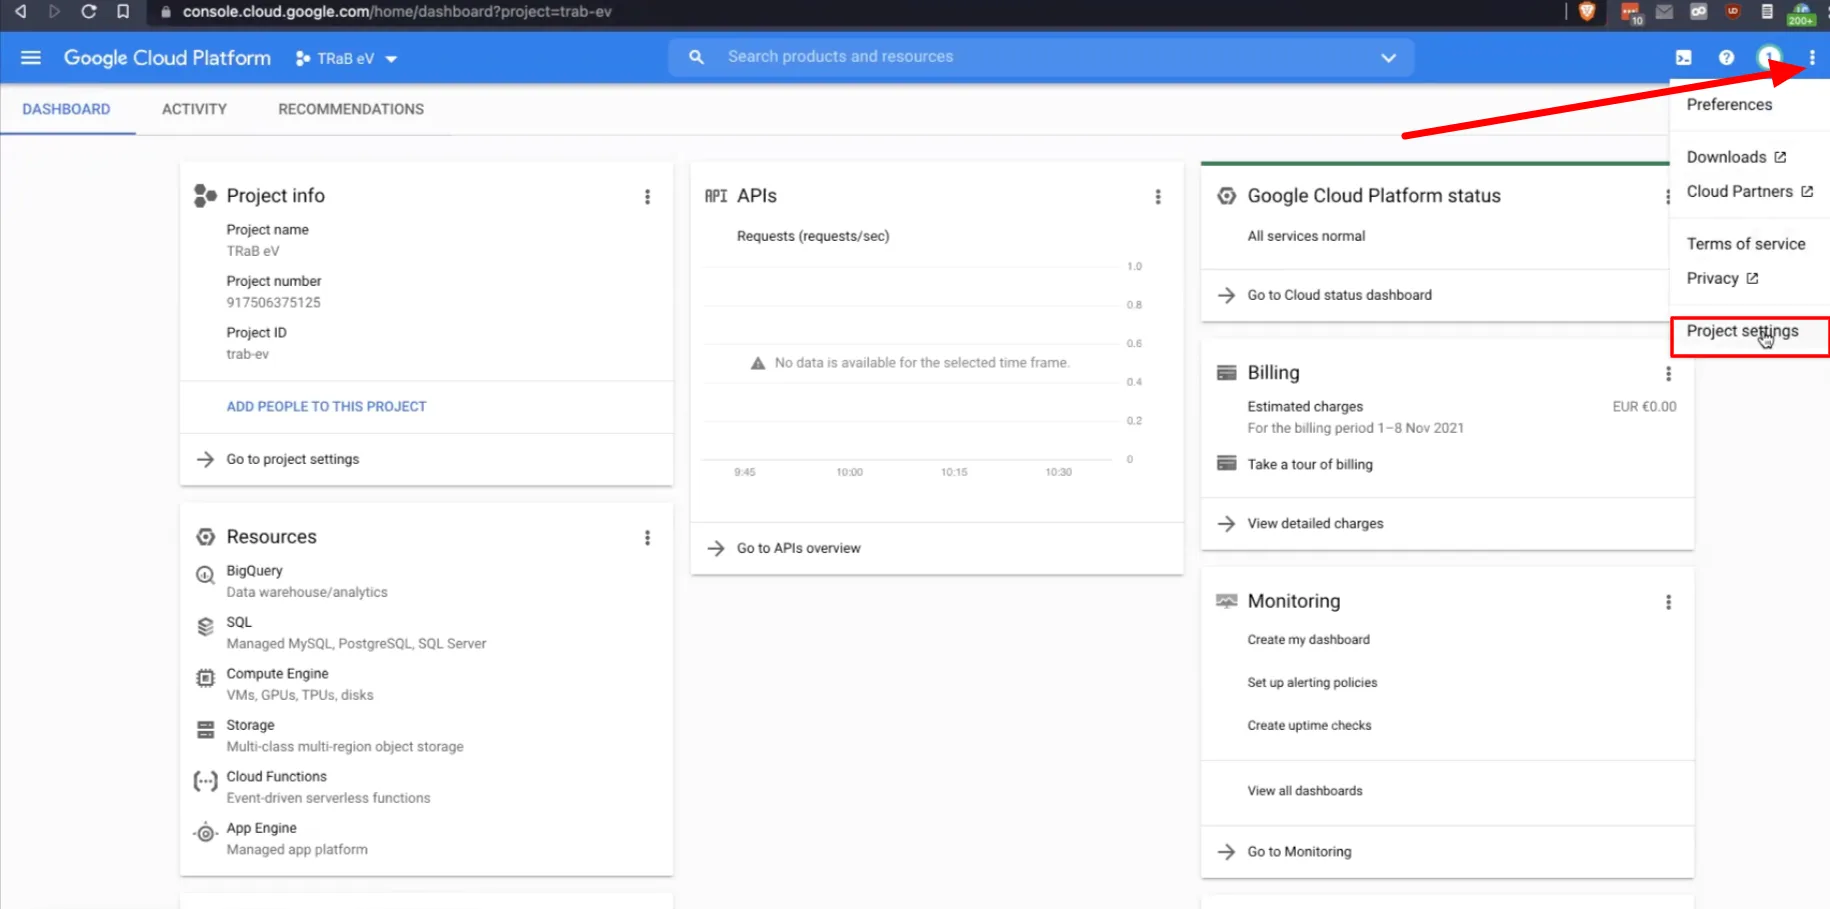Reload the page in browser
This screenshot has width=1830, height=909.
click(x=89, y=12)
